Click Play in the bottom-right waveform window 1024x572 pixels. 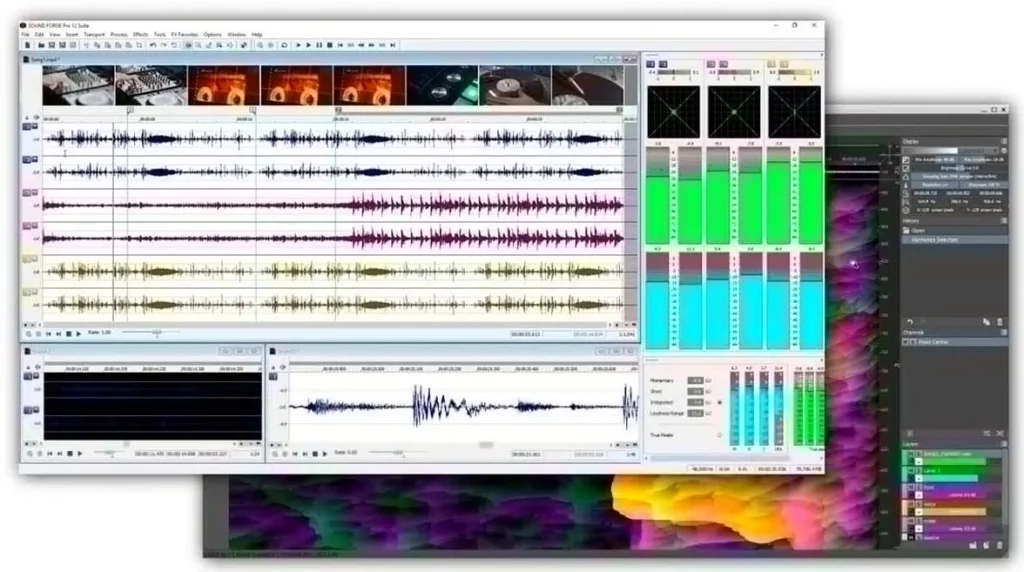(325, 453)
